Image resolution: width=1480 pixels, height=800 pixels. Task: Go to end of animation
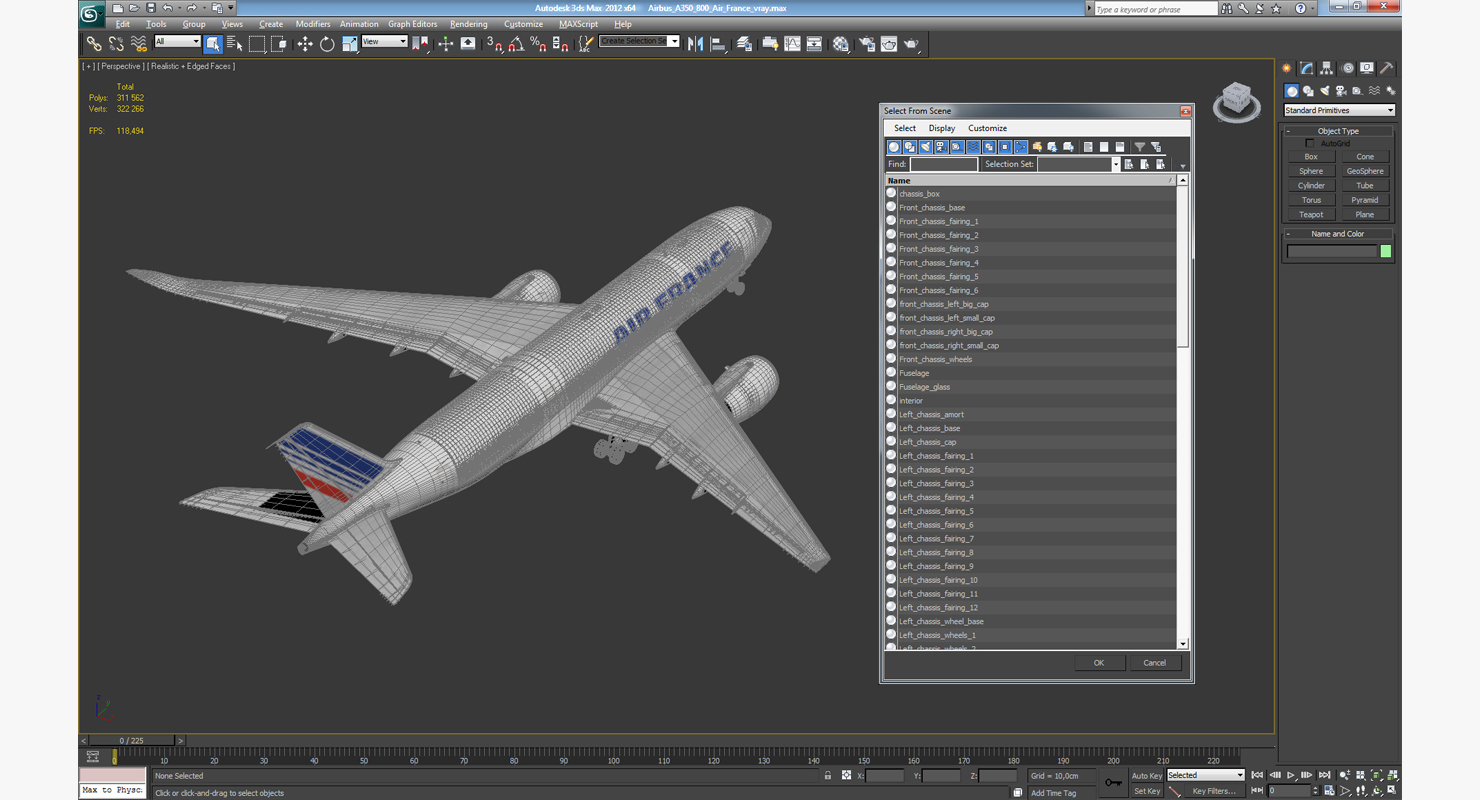(x=1324, y=775)
